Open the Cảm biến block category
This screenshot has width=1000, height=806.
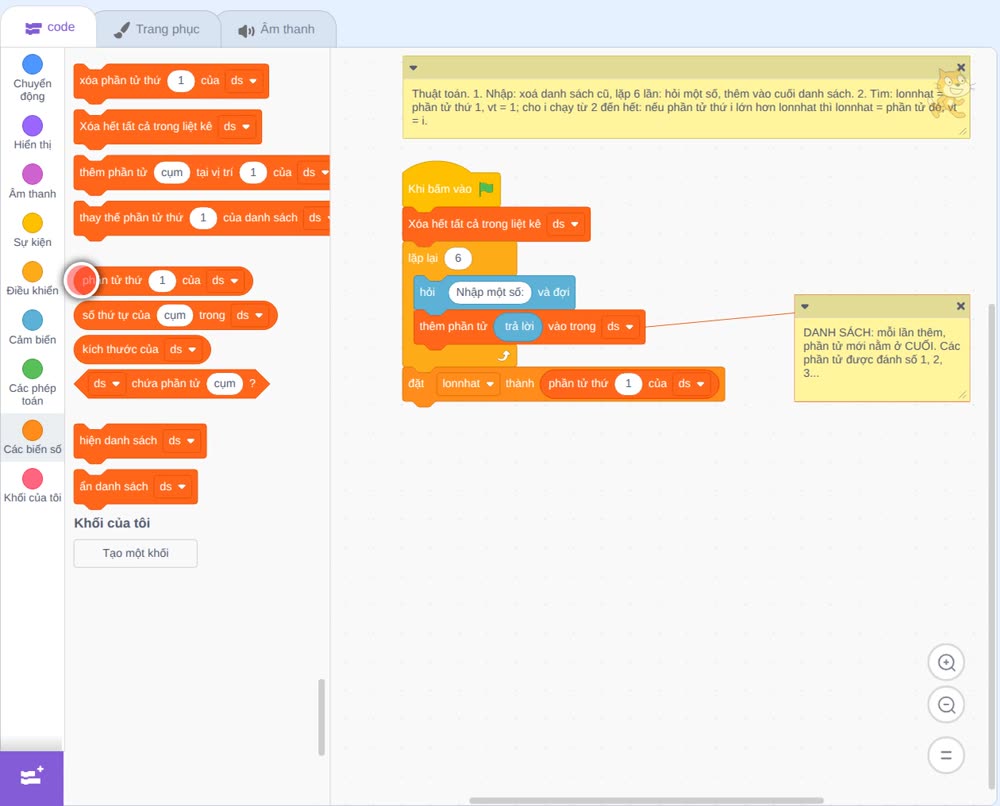click(32, 328)
